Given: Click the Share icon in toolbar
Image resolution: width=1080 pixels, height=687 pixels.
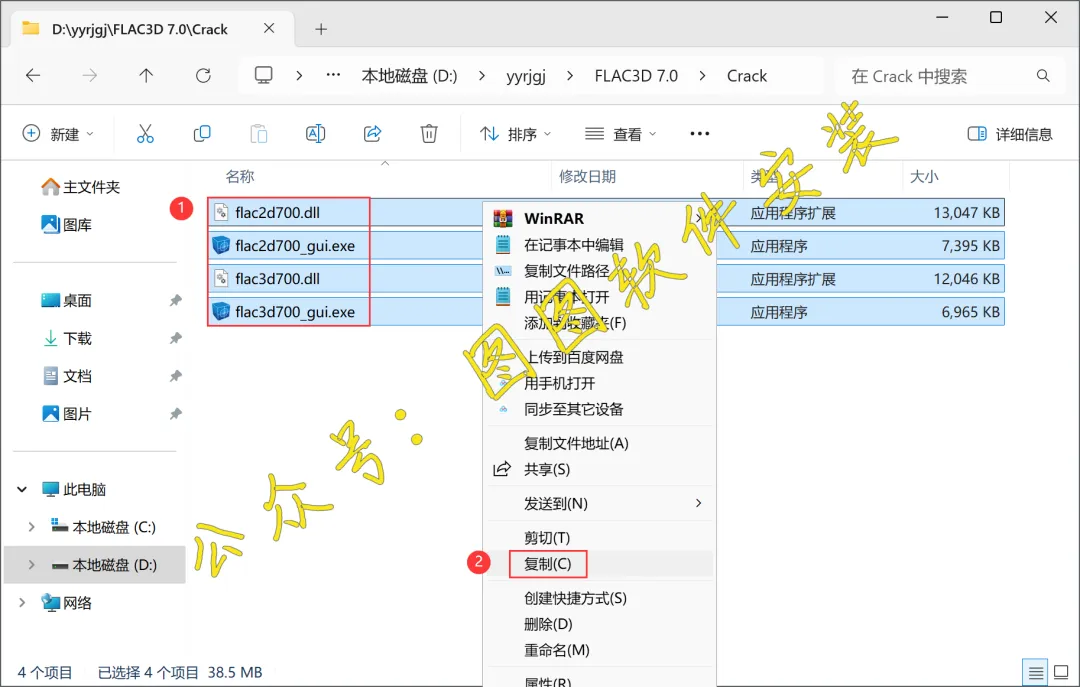Looking at the screenshot, I should (x=373, y=134).
